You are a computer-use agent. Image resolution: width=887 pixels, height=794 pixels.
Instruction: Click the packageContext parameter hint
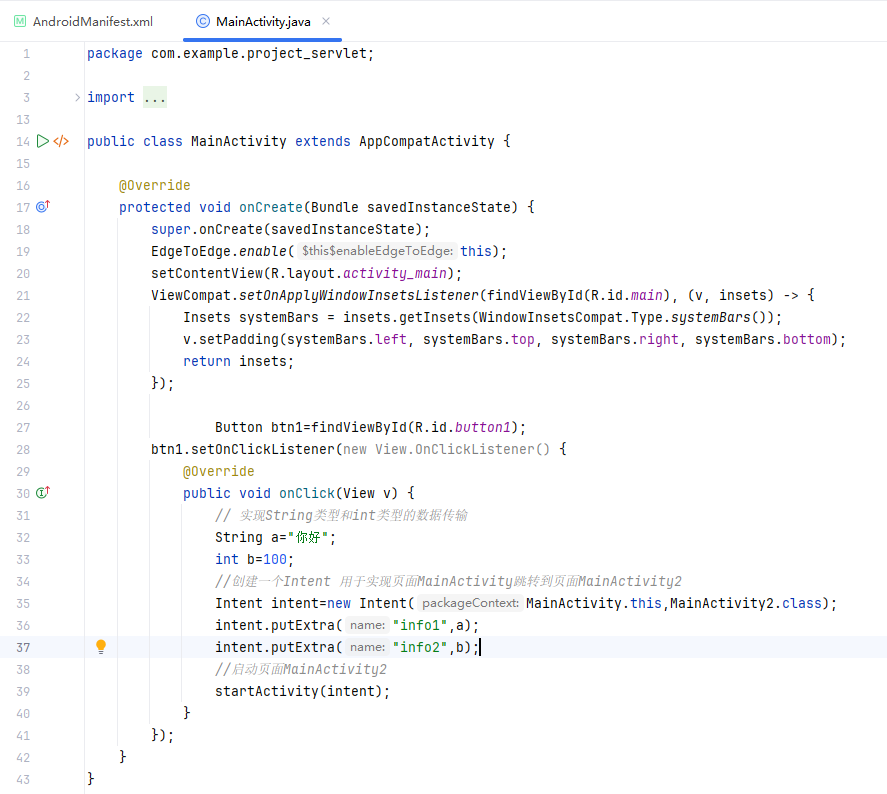(470, 603)
